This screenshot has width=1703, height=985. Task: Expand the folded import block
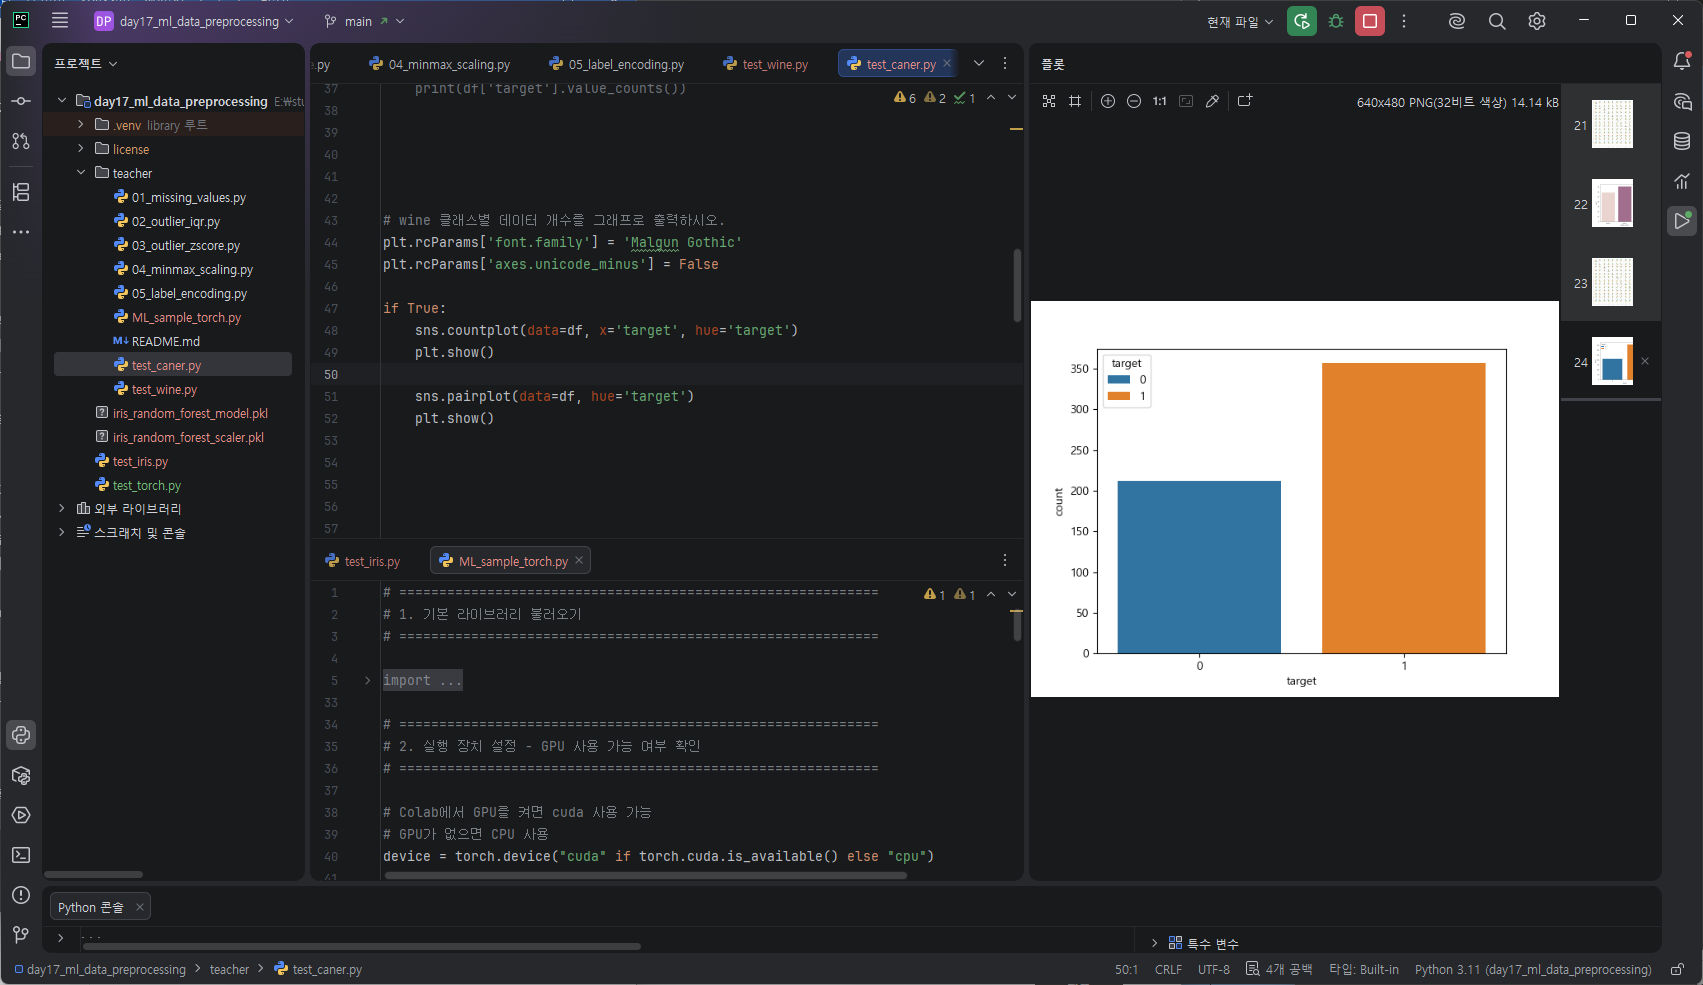[x=368, y=680]
